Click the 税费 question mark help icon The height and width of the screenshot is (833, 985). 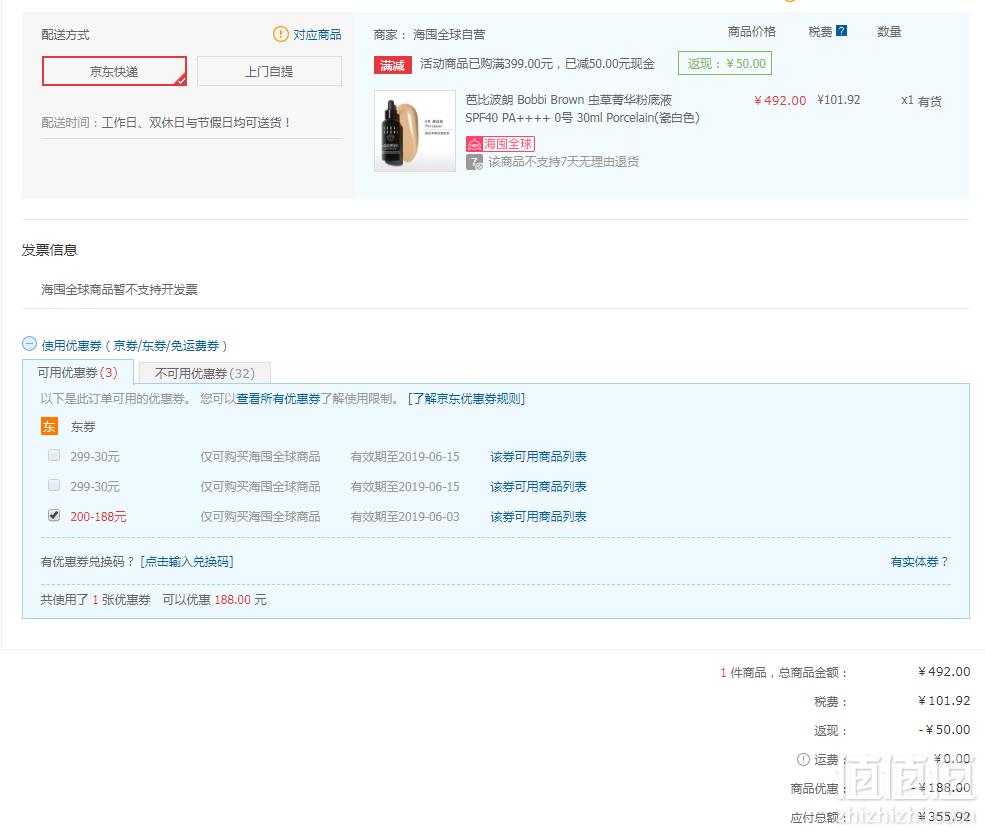point(842,31)
